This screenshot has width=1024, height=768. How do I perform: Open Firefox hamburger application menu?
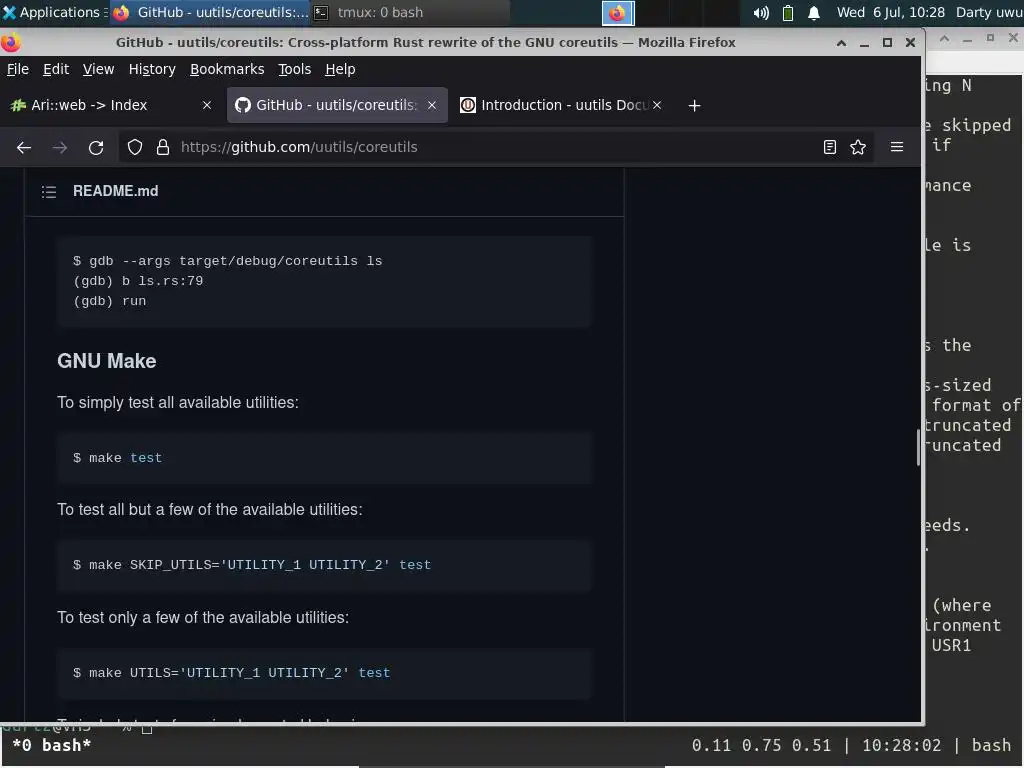[x=897, y=148]
